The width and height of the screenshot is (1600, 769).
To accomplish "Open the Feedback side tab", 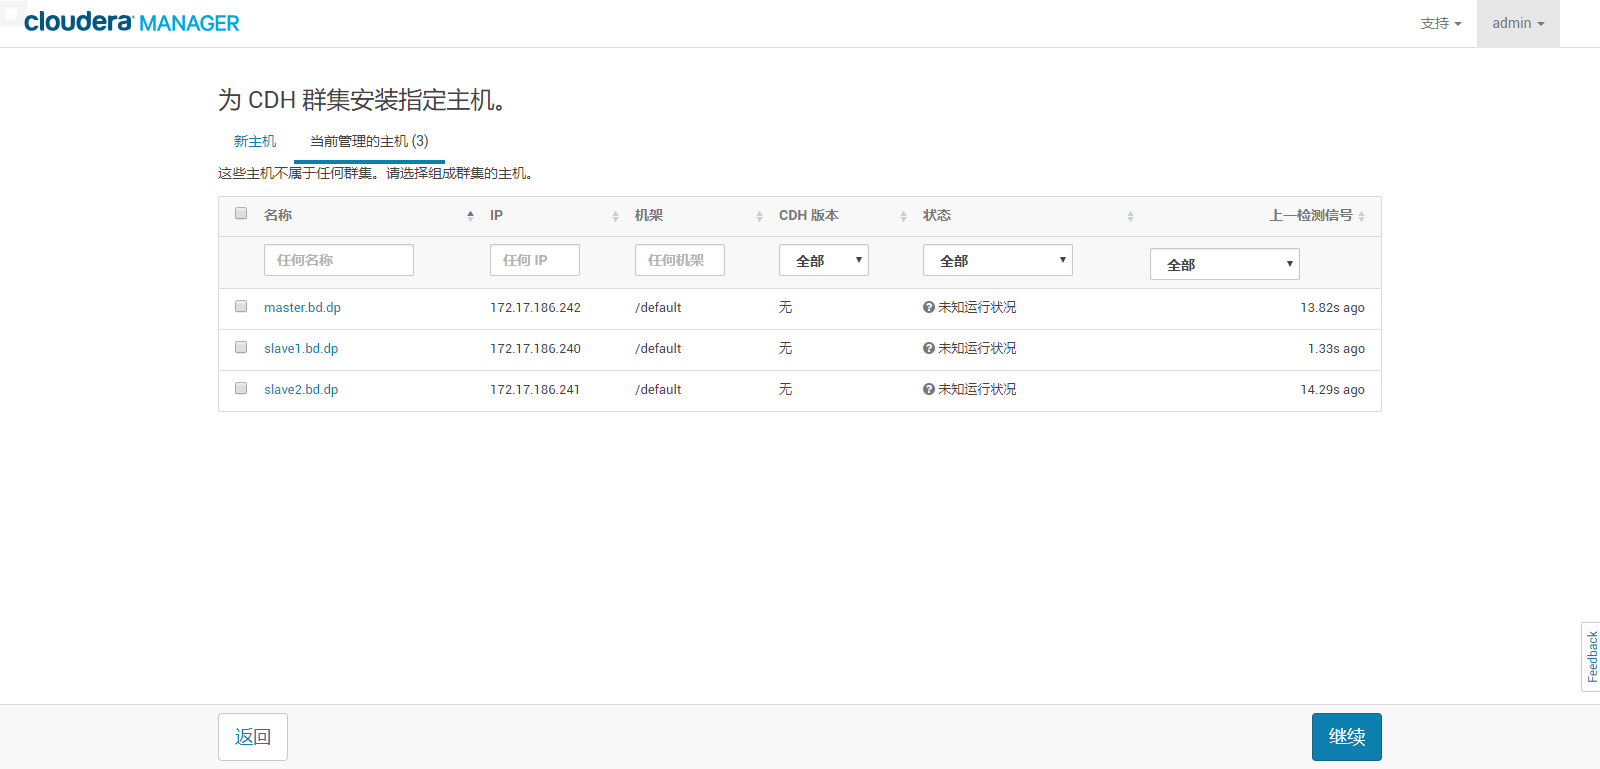I will click(x=1591, y=657).
